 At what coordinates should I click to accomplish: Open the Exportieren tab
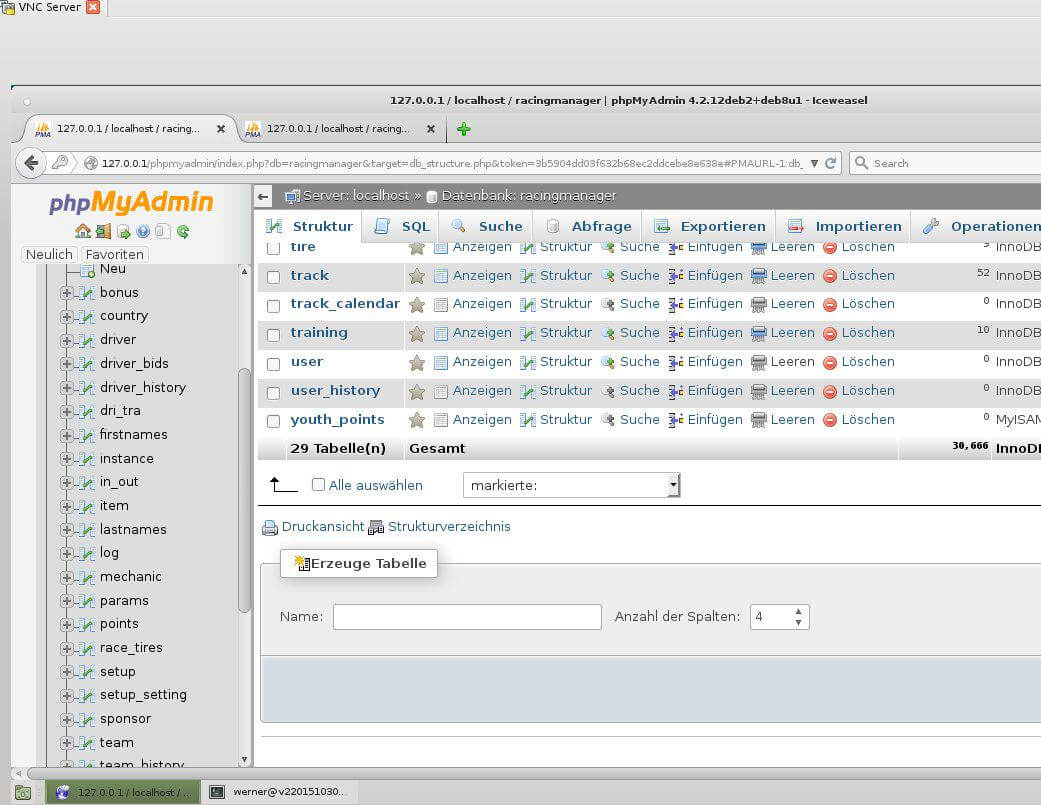point(710,227)
